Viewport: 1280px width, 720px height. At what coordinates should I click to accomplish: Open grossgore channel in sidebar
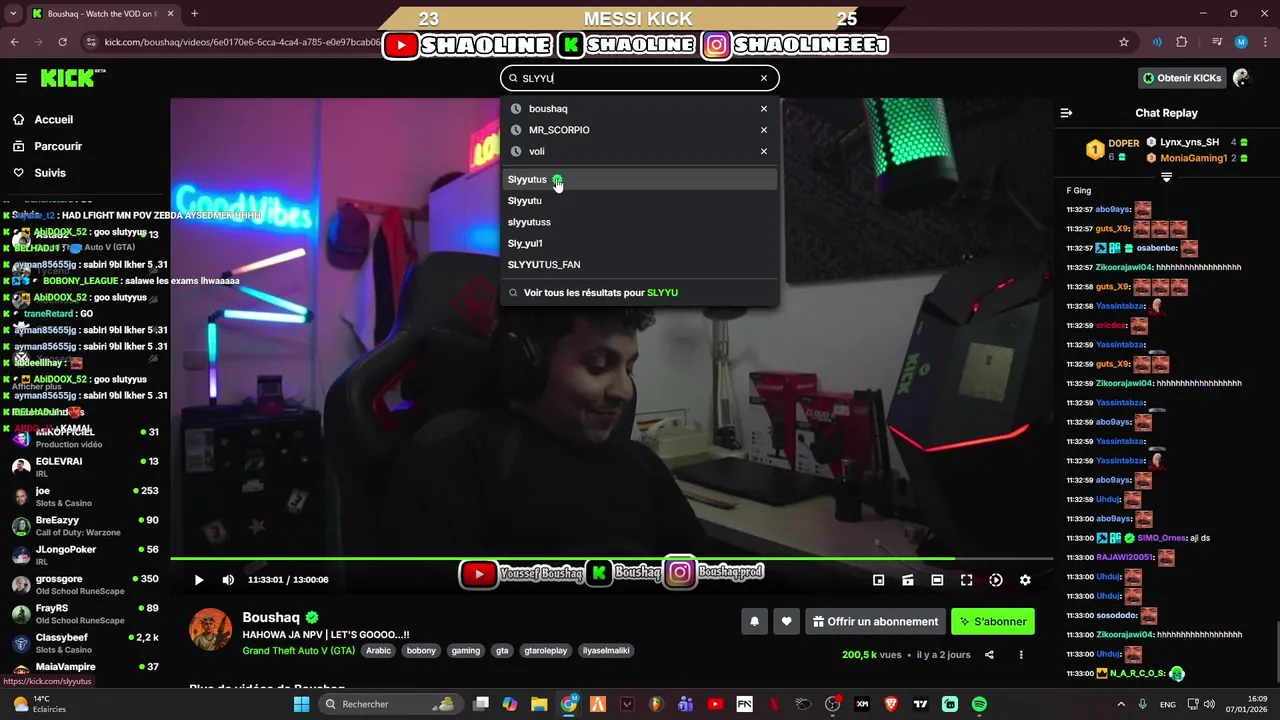click(x=85, y=585)
